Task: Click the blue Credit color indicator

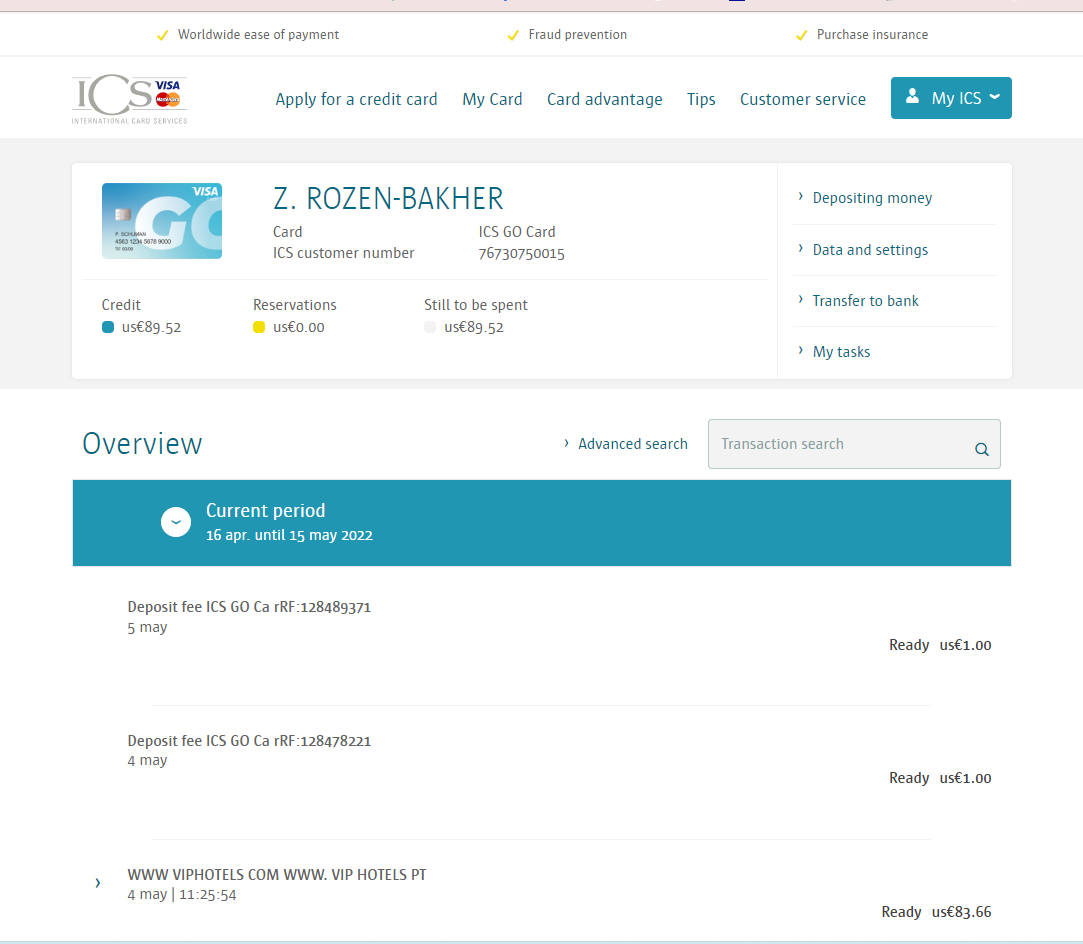Action: tap(108, 327)
